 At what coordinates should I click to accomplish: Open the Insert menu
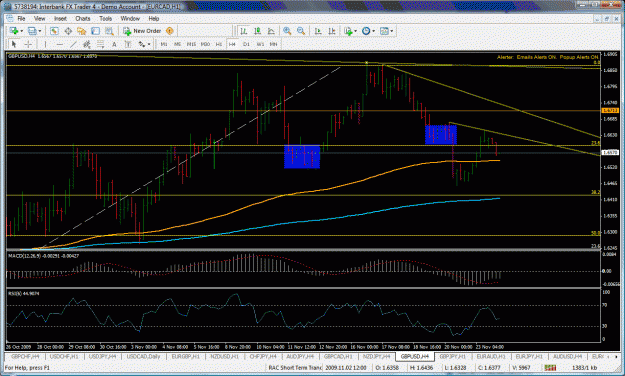[x=61, y=18]
